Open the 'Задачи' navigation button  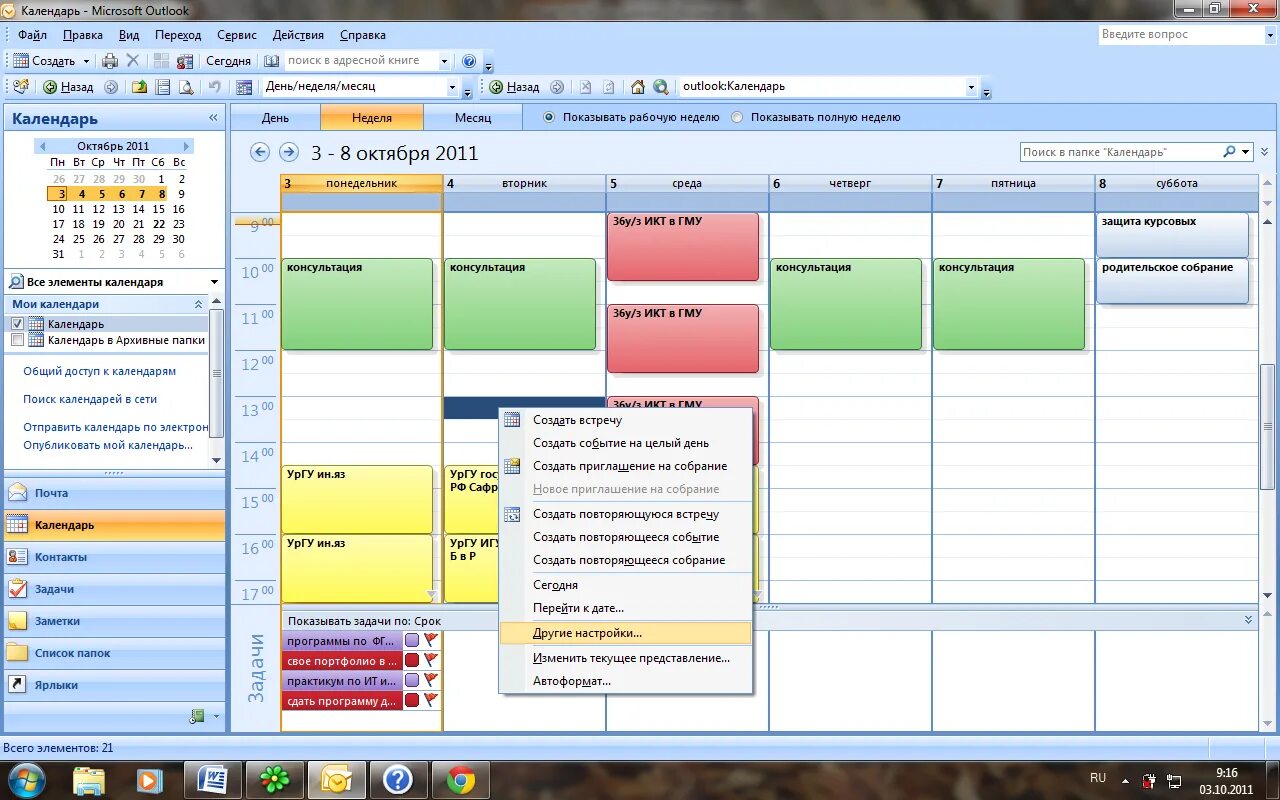[114, 589]
